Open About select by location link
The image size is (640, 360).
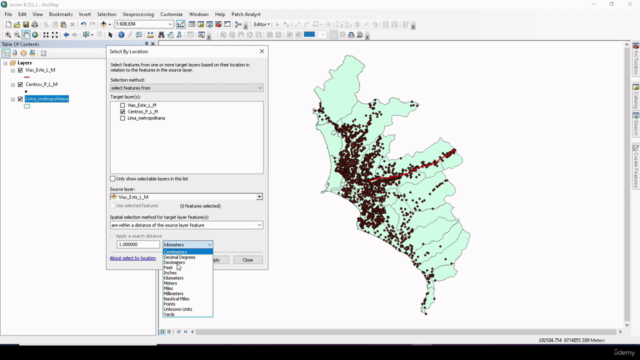pos(133,258)
